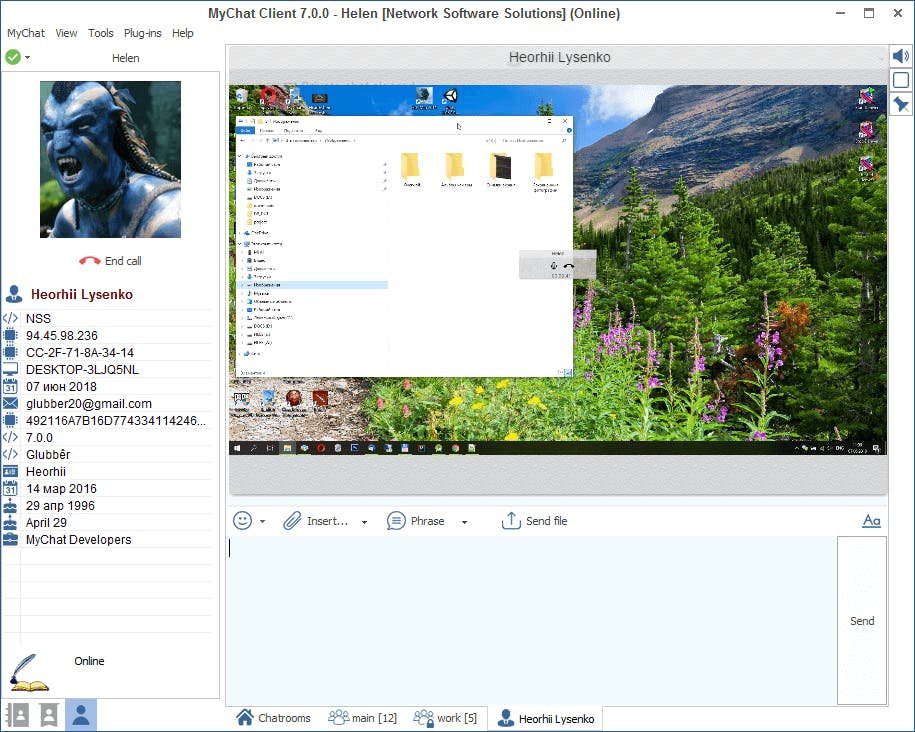Switch to the work [5] tab

(446, 718)
